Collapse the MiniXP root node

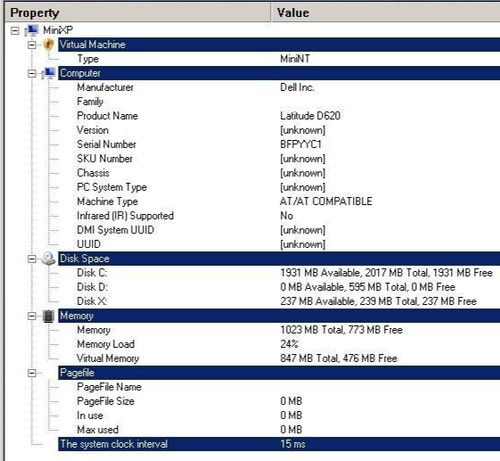click(15, 31)
